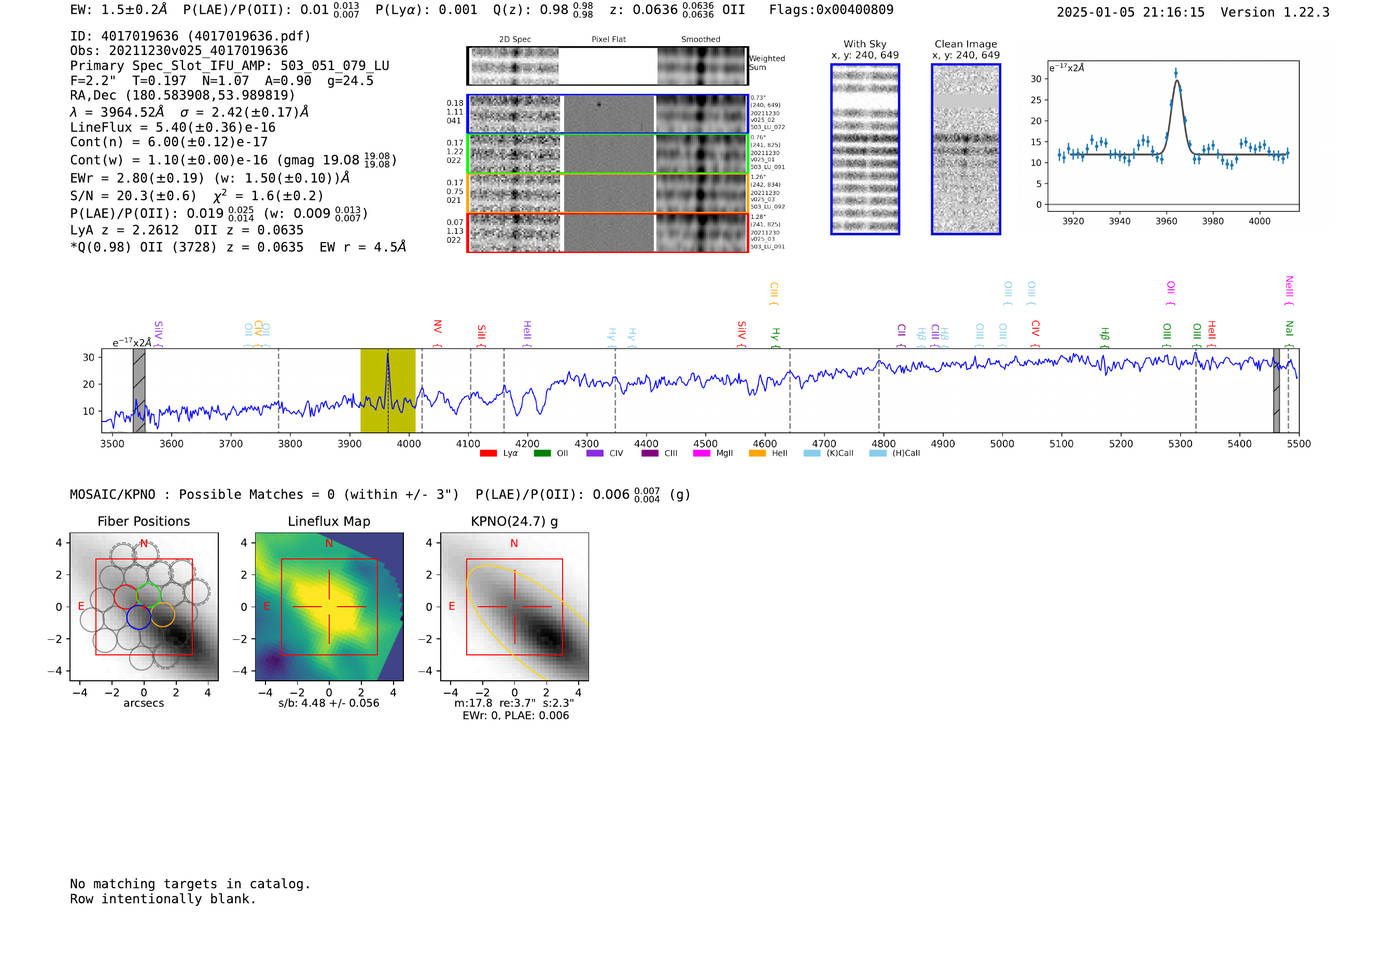Open the With Sky cutout image
The height and width of the screenshot is (953, 1400).
[x=865, y=149]
